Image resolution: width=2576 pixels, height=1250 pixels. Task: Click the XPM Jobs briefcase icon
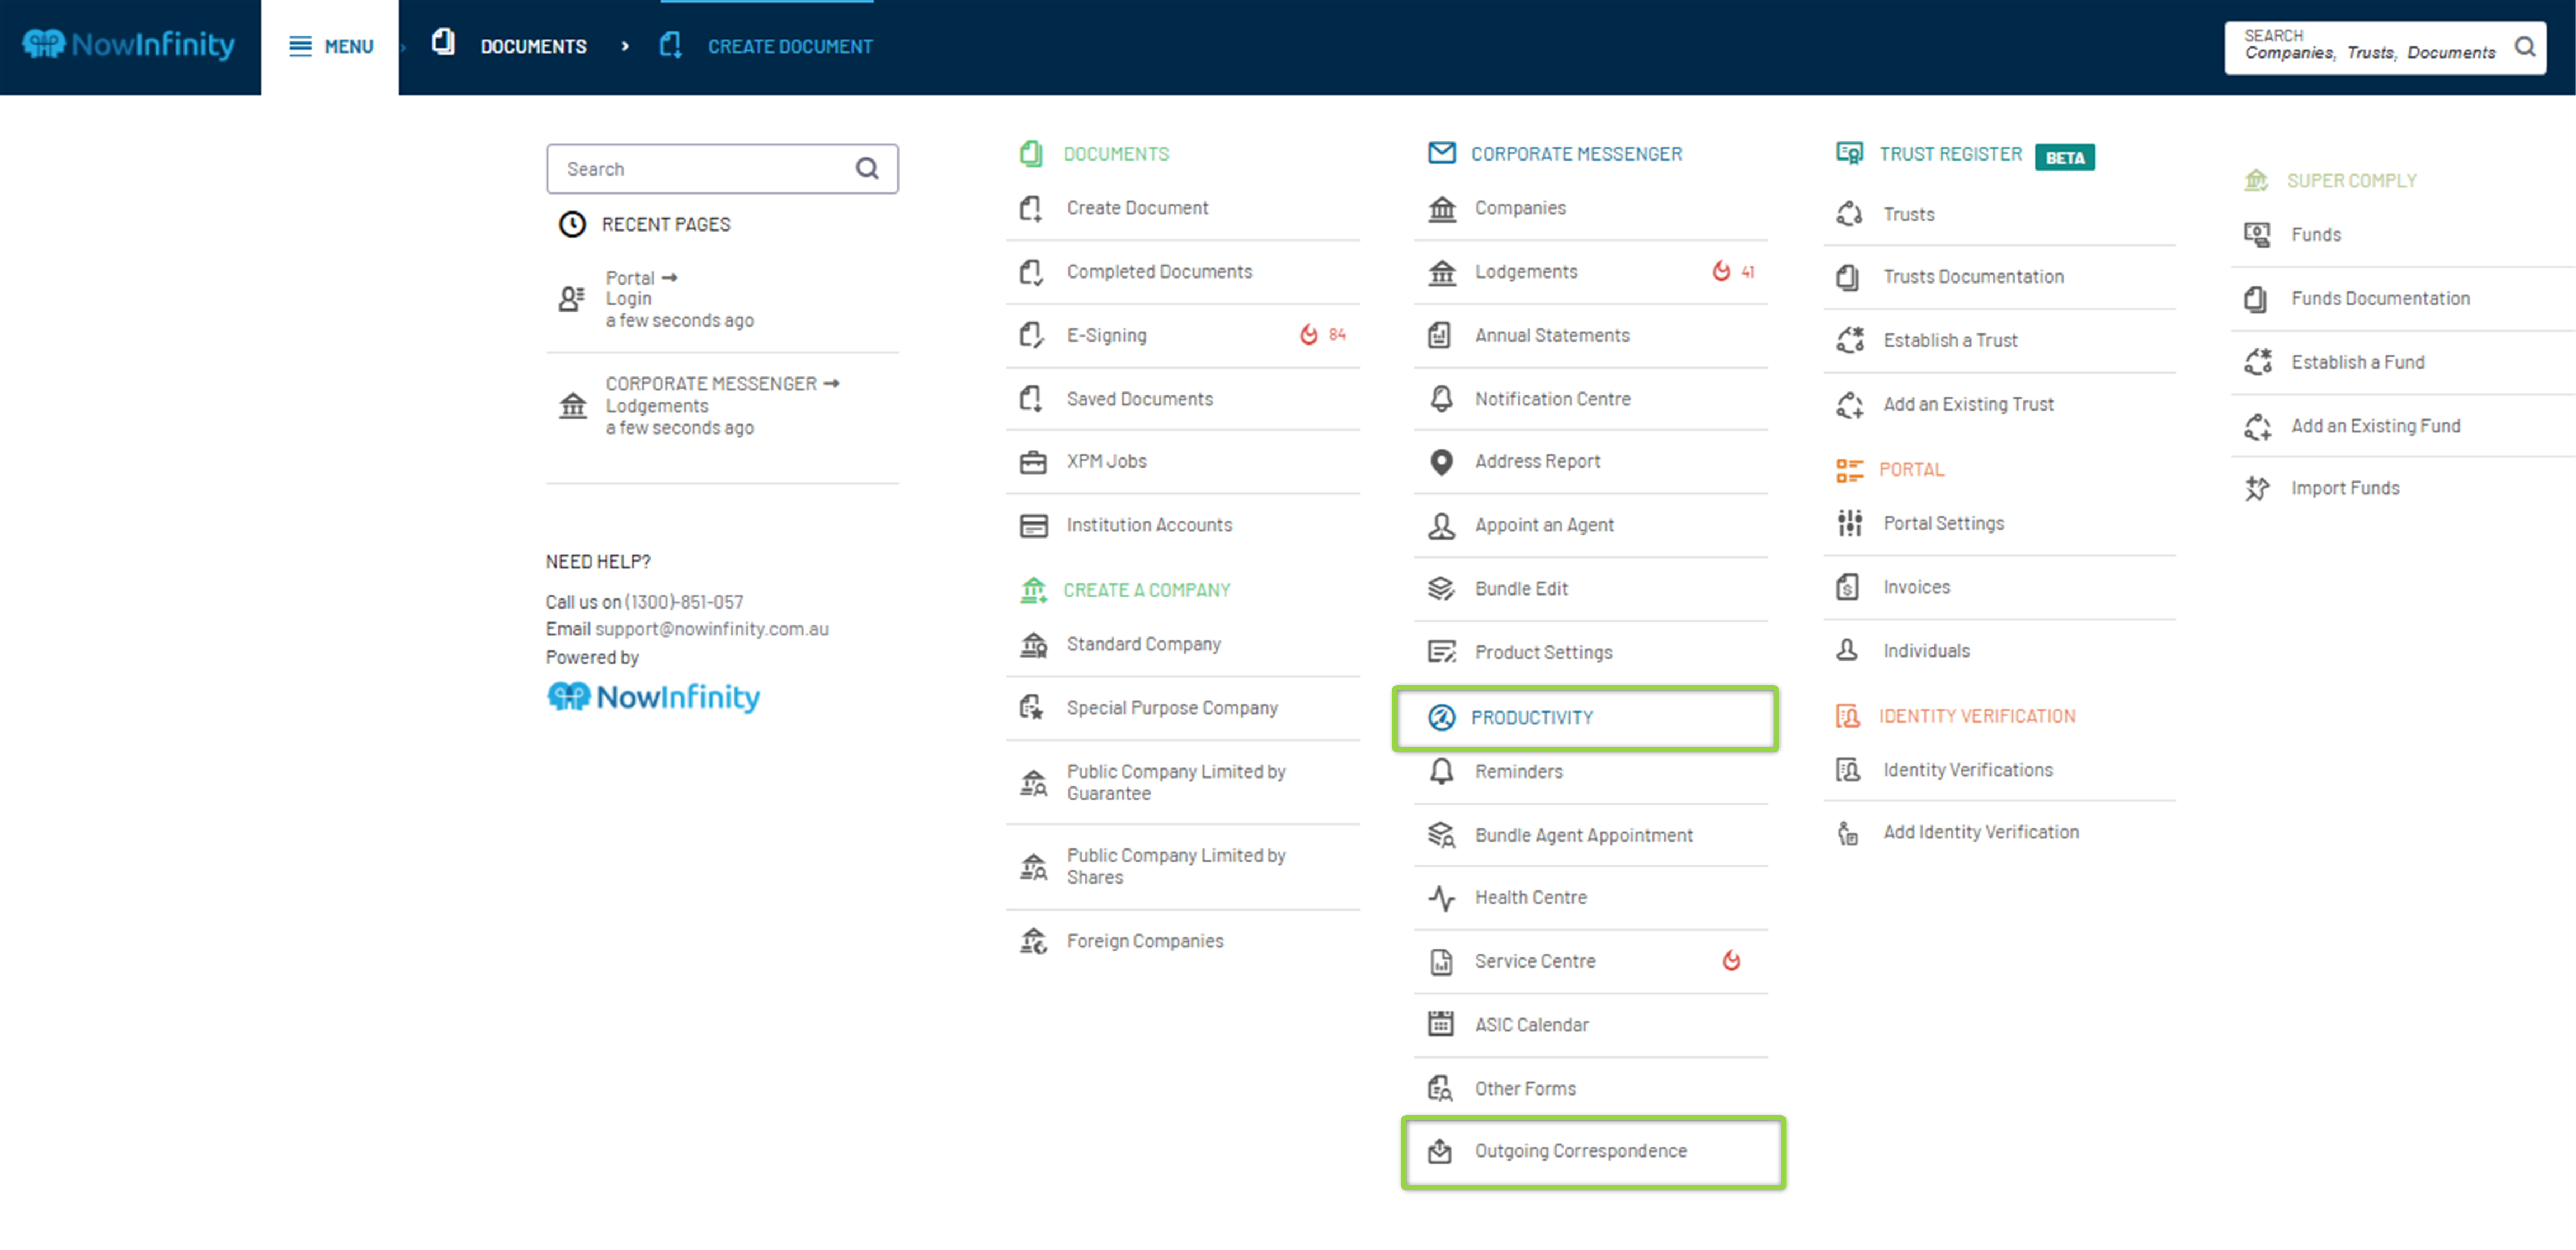[x=1032, y=462]
